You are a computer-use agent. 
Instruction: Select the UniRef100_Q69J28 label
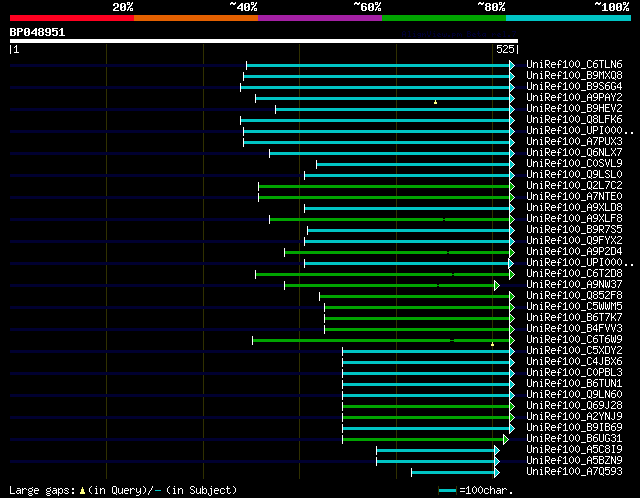click(574, 406)
